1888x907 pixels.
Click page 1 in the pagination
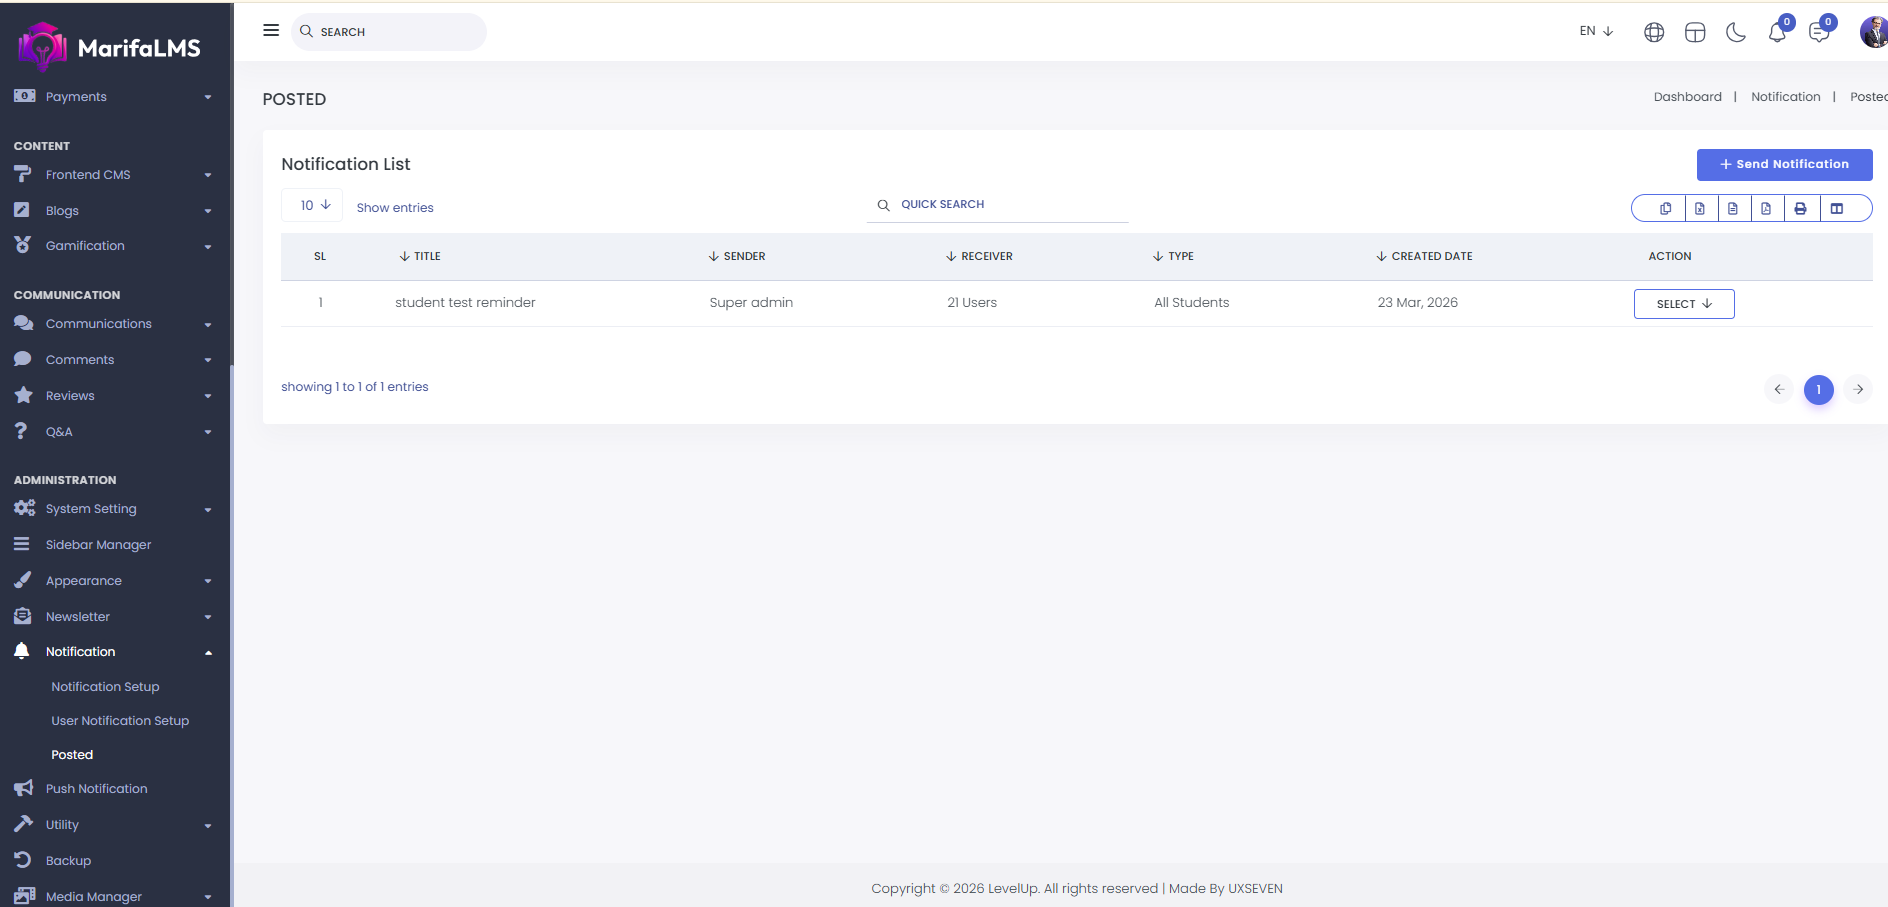(1818, 390)
